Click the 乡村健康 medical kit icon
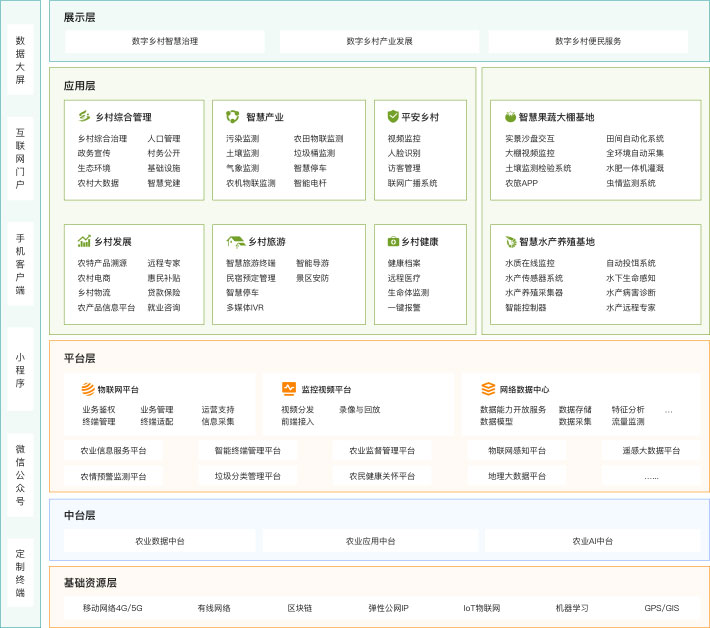 pyautogui.click(x=393, y=241)
